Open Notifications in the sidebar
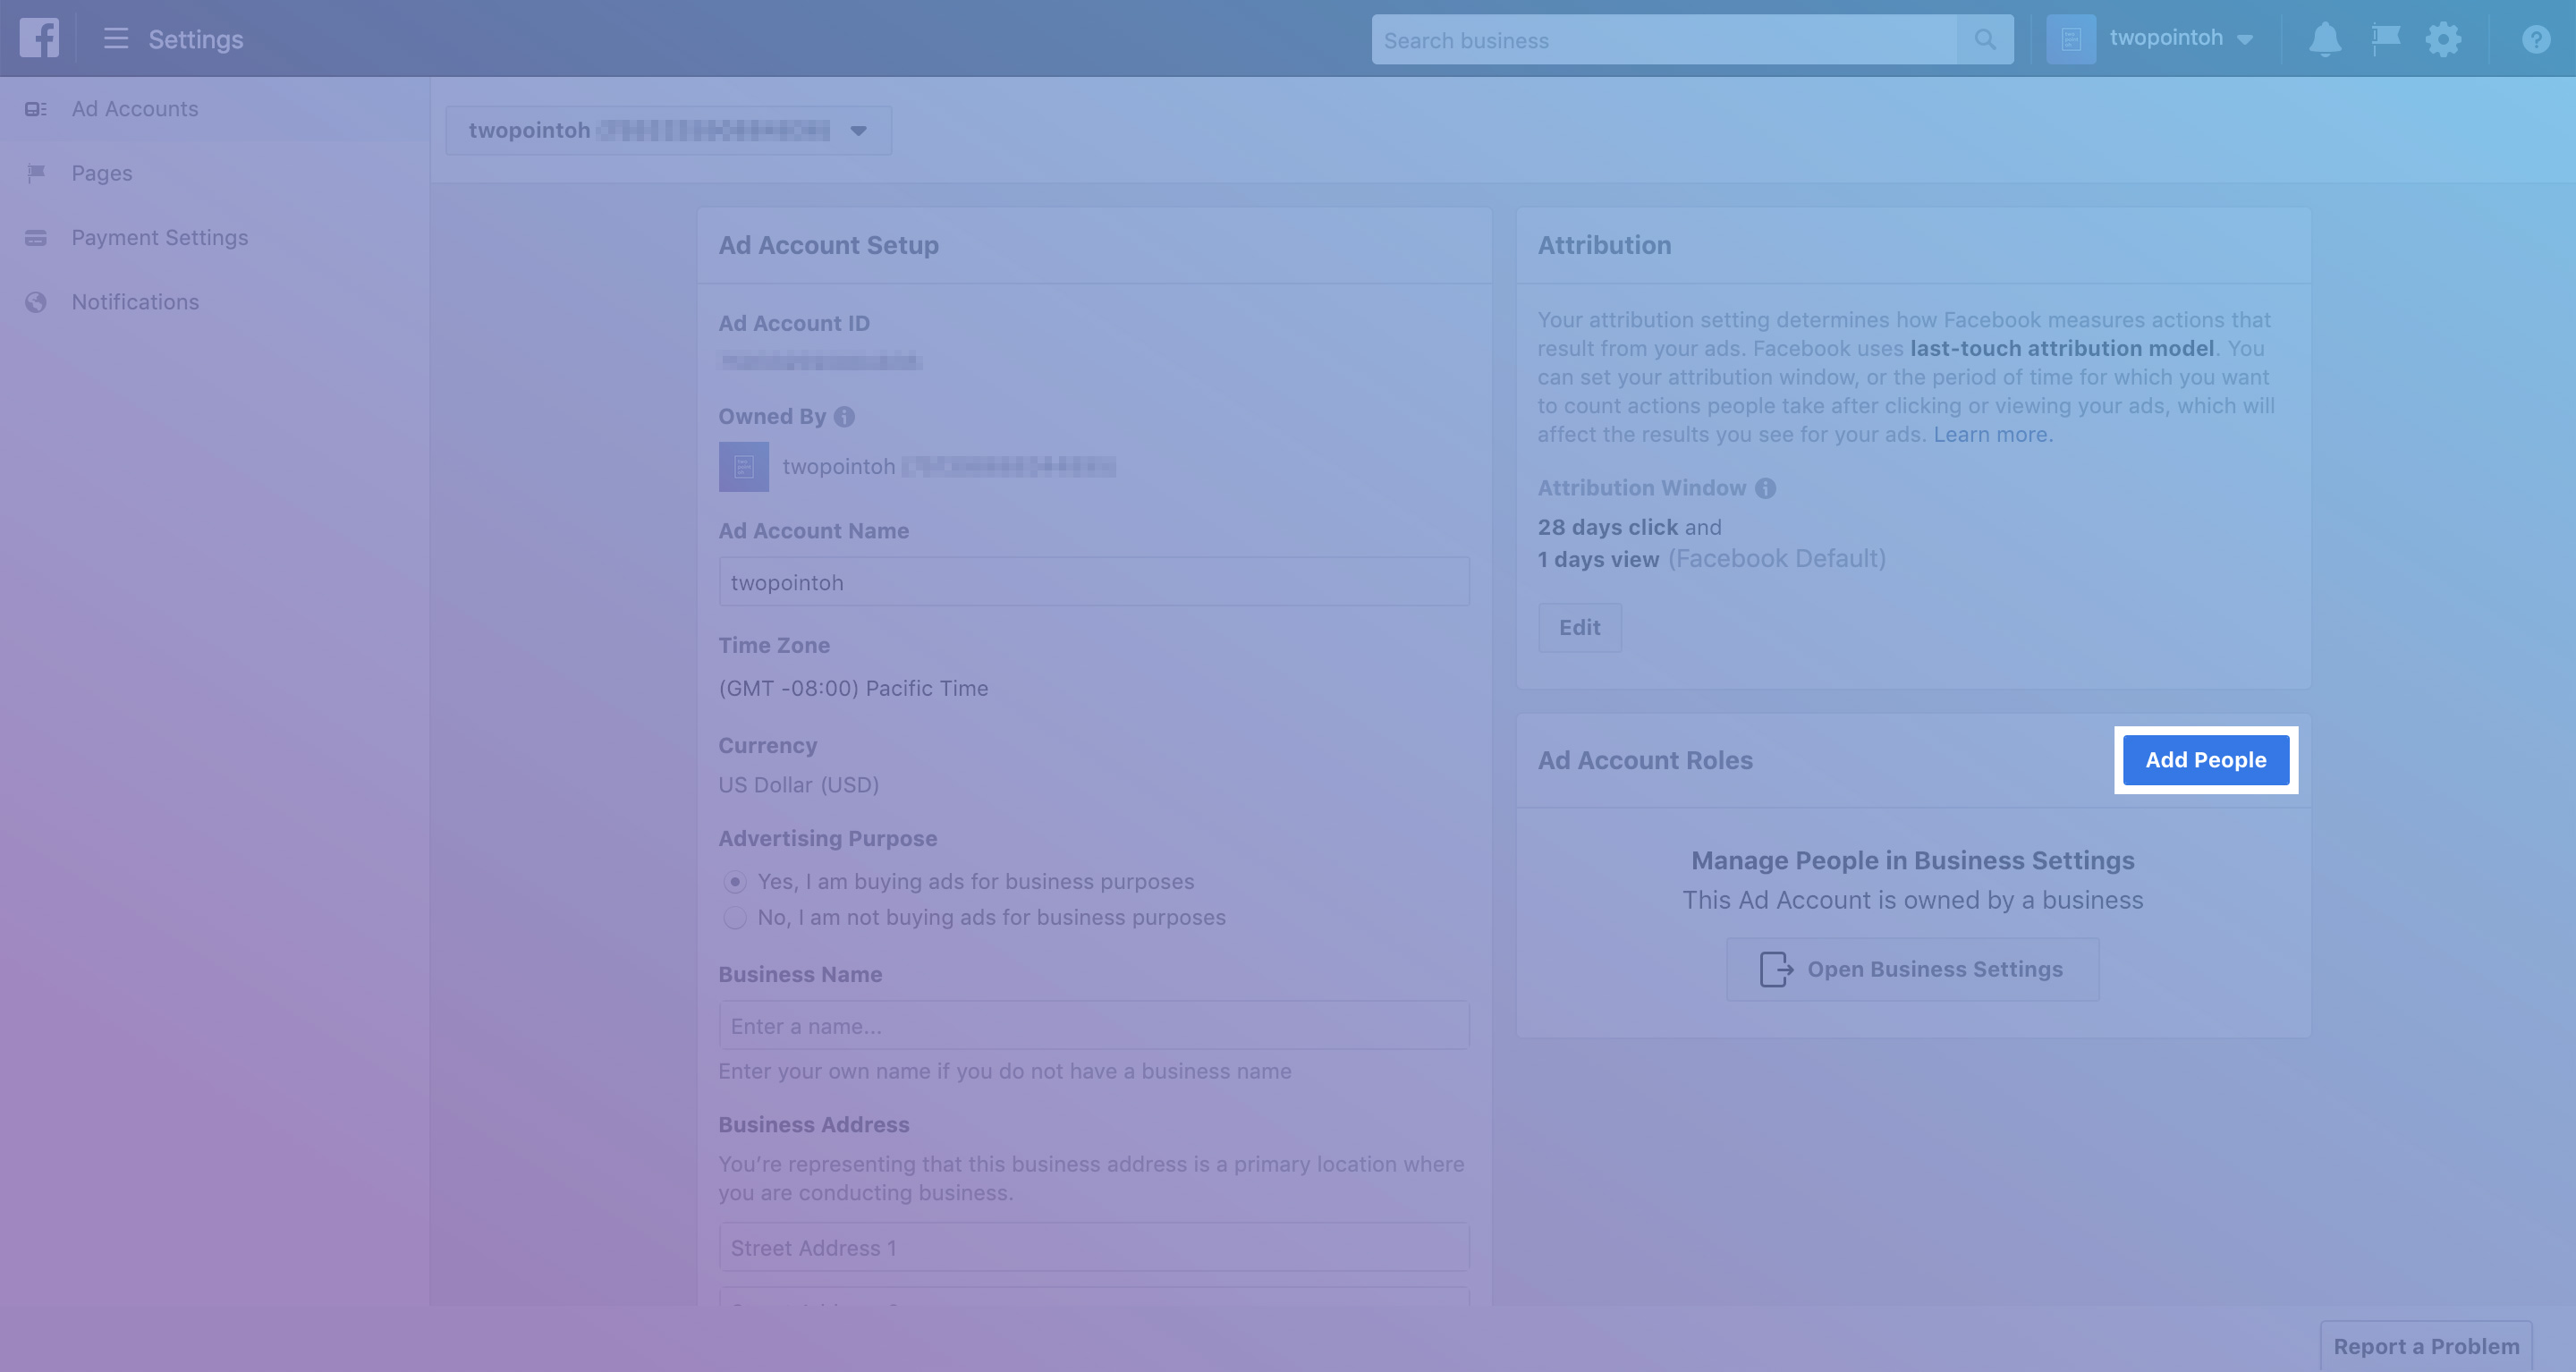 (135, 302)
